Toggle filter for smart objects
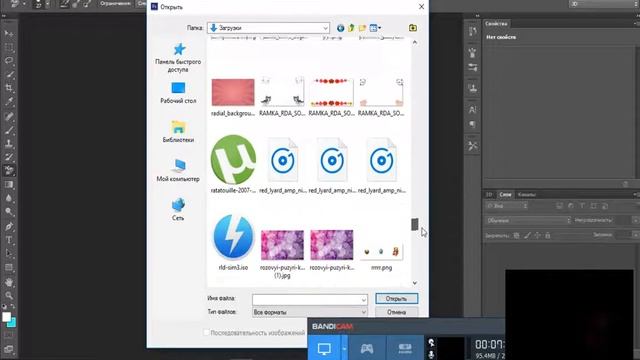The height and width of the screenshot is (360, 640). 605,206
